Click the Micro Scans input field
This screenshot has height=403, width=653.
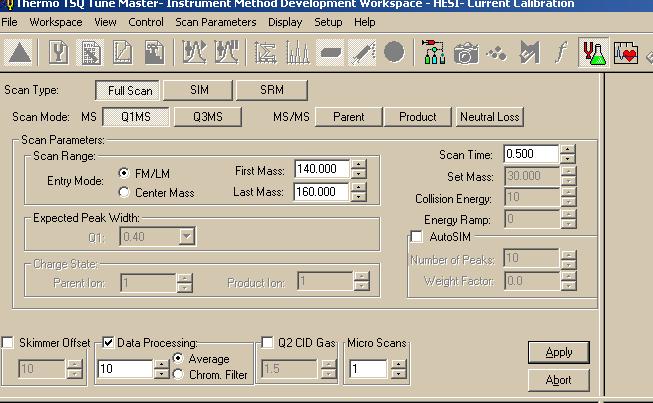368,369
